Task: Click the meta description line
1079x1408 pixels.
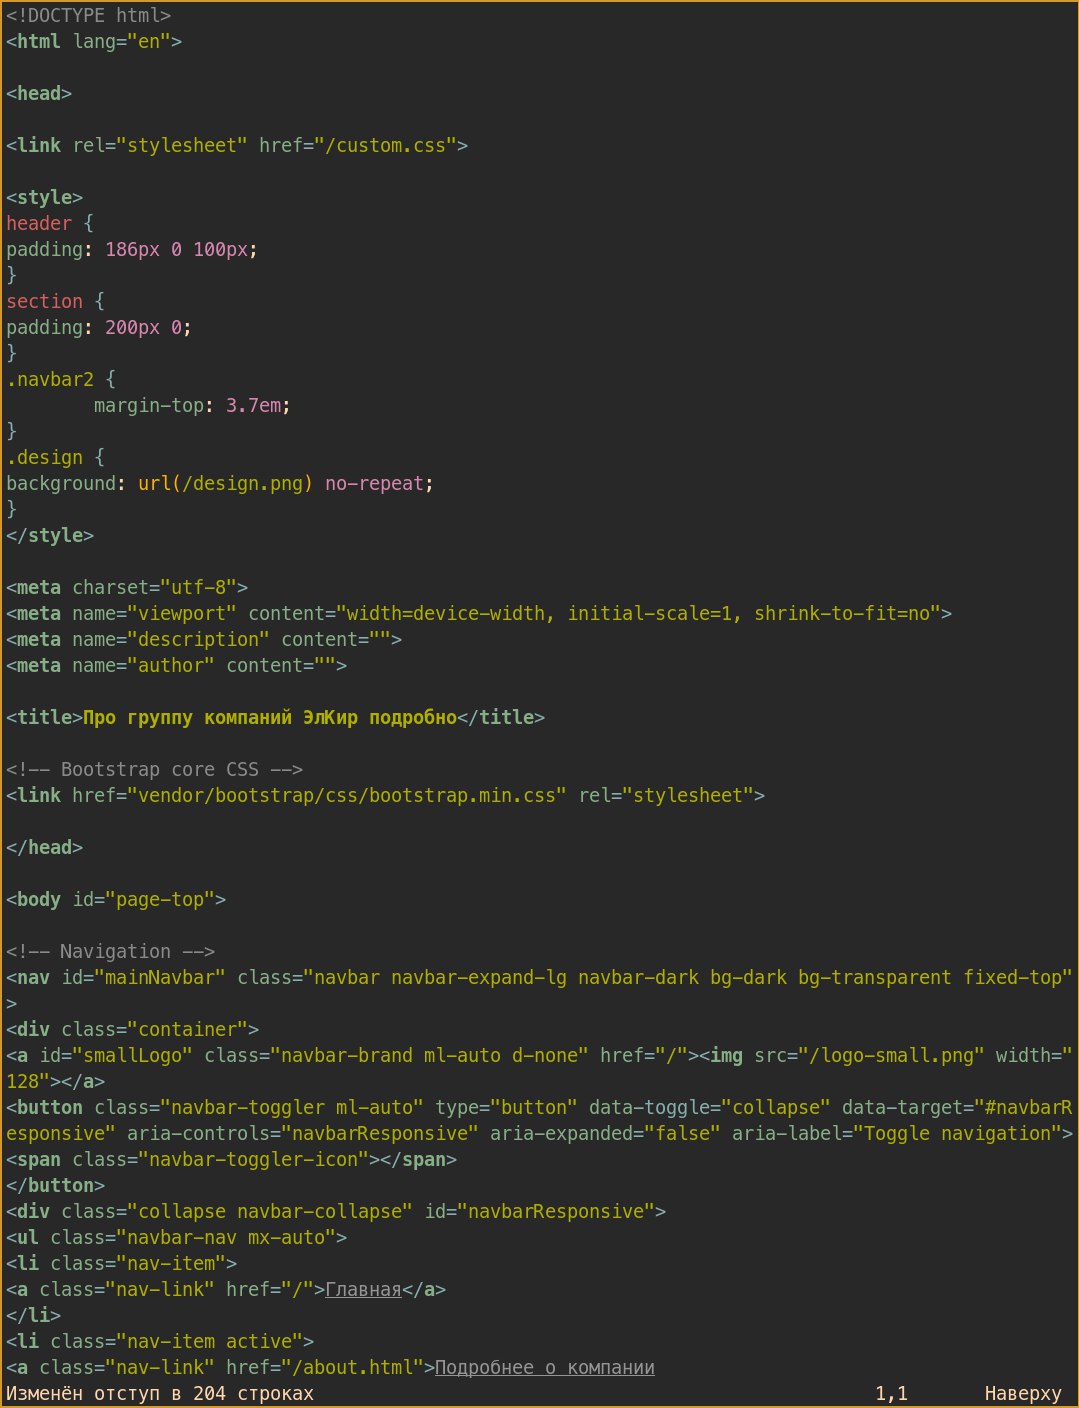Action: point(204,639)
